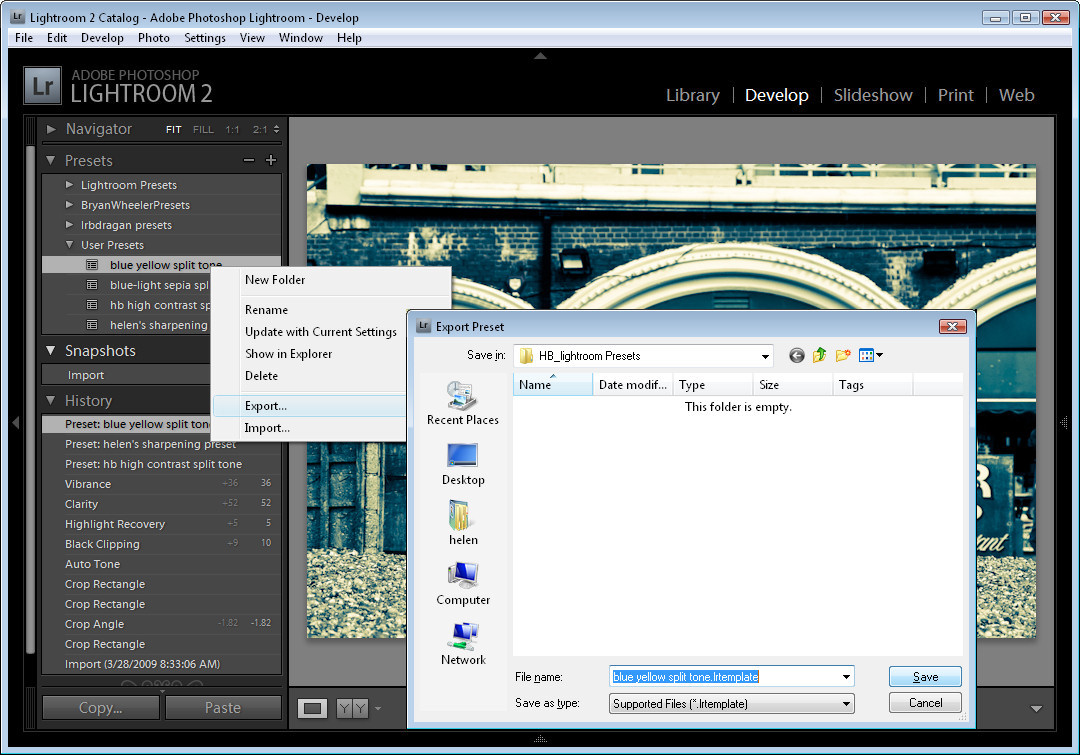The height and width of the screenshot is (755, 1080).
Task: Choose Rename from context menu
Action: [267, 310]
